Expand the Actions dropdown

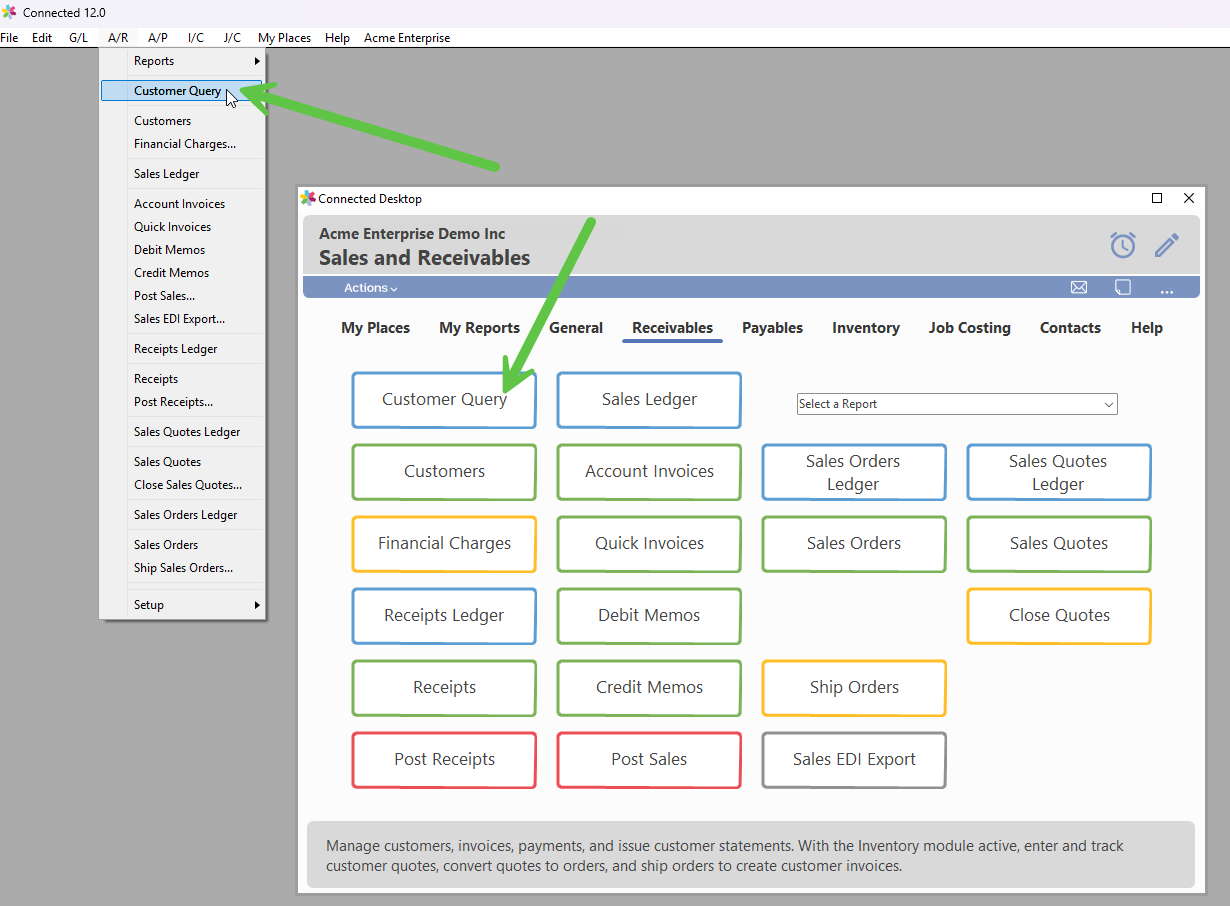[x=371, y=288]
